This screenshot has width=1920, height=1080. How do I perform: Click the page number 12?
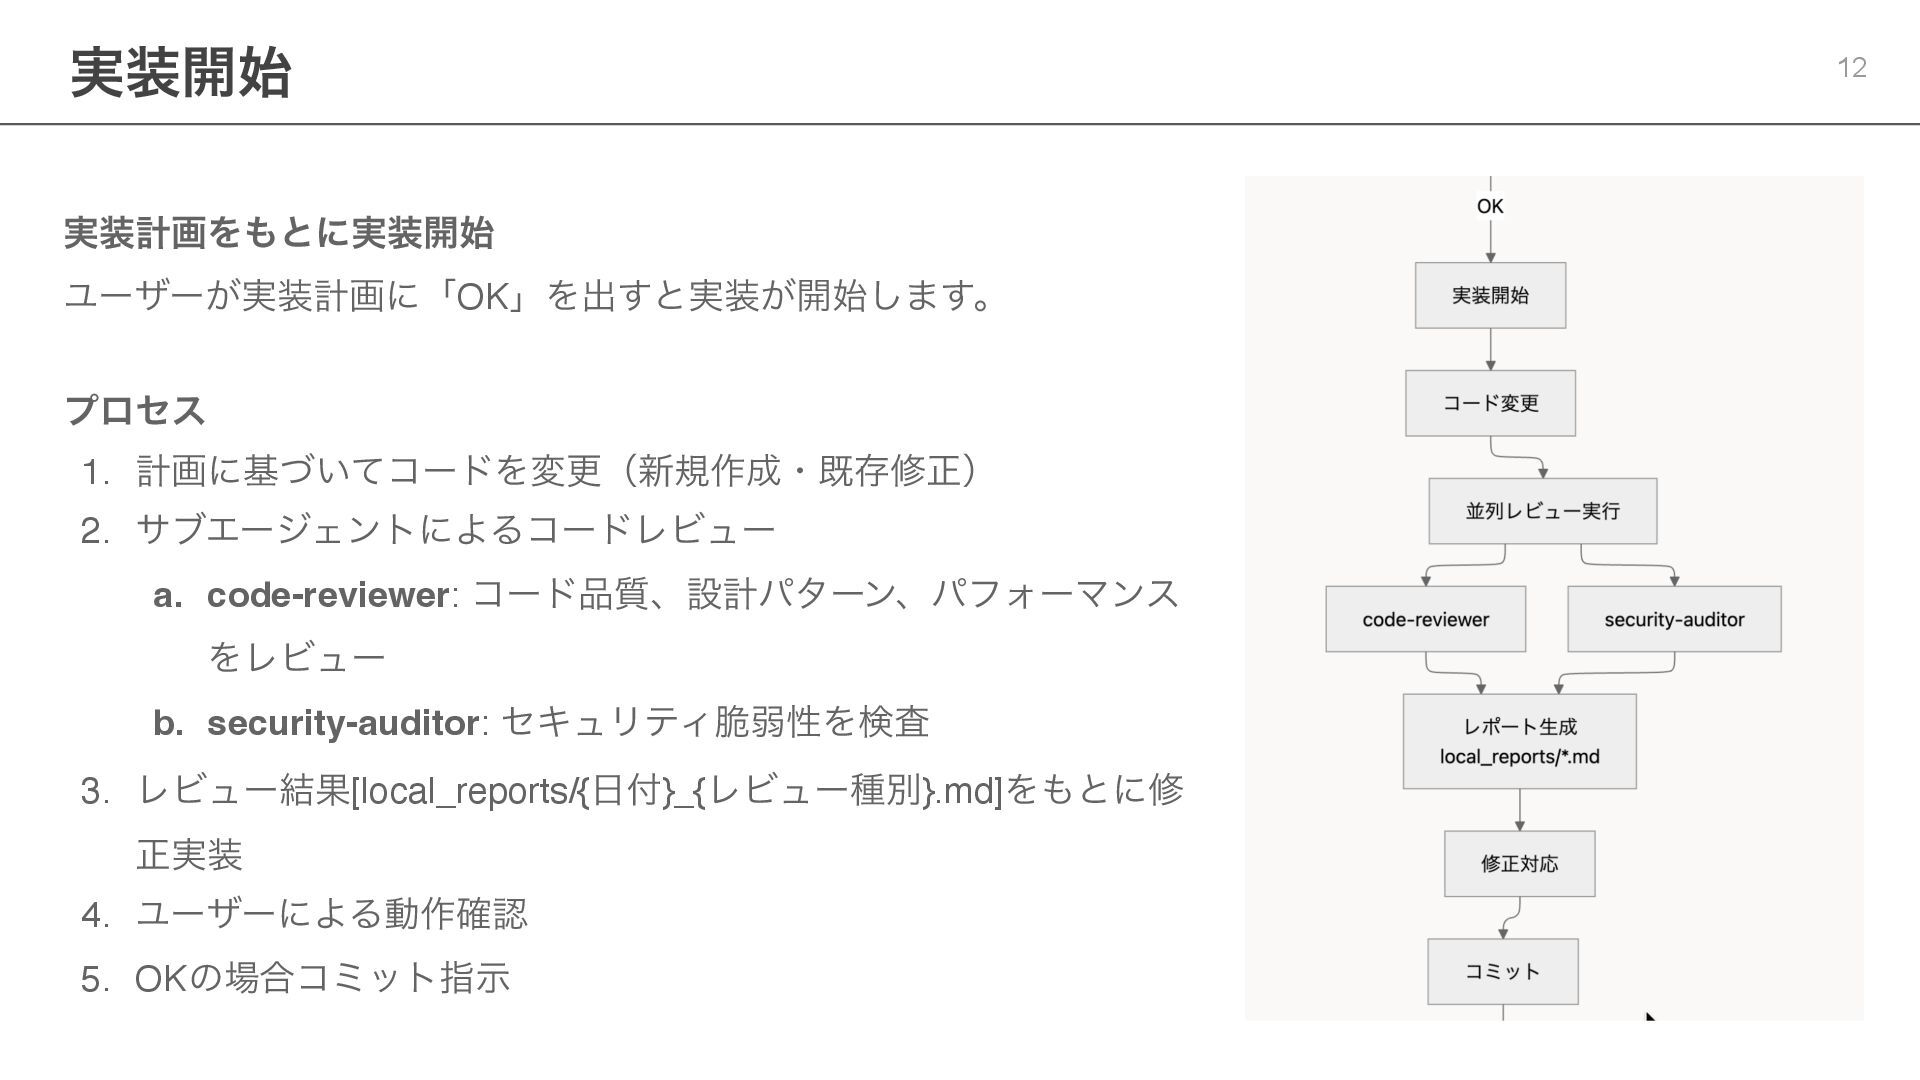(x=1851, y=67)
